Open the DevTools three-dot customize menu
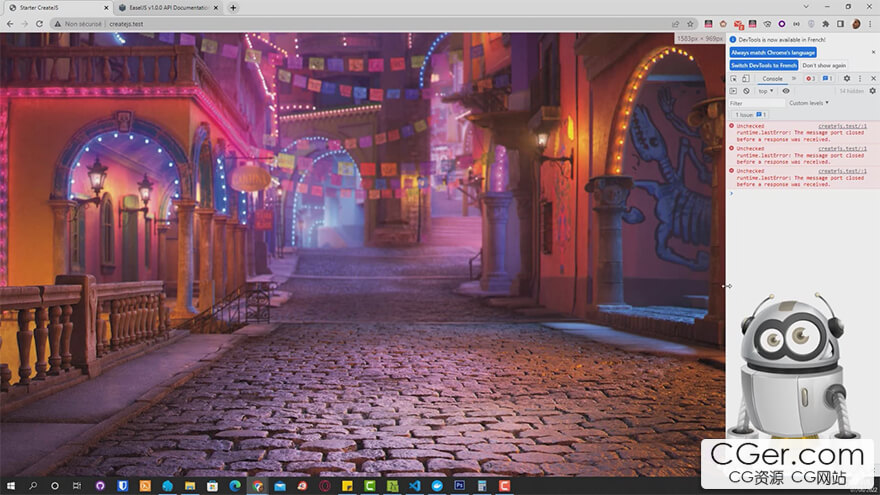 860,79
